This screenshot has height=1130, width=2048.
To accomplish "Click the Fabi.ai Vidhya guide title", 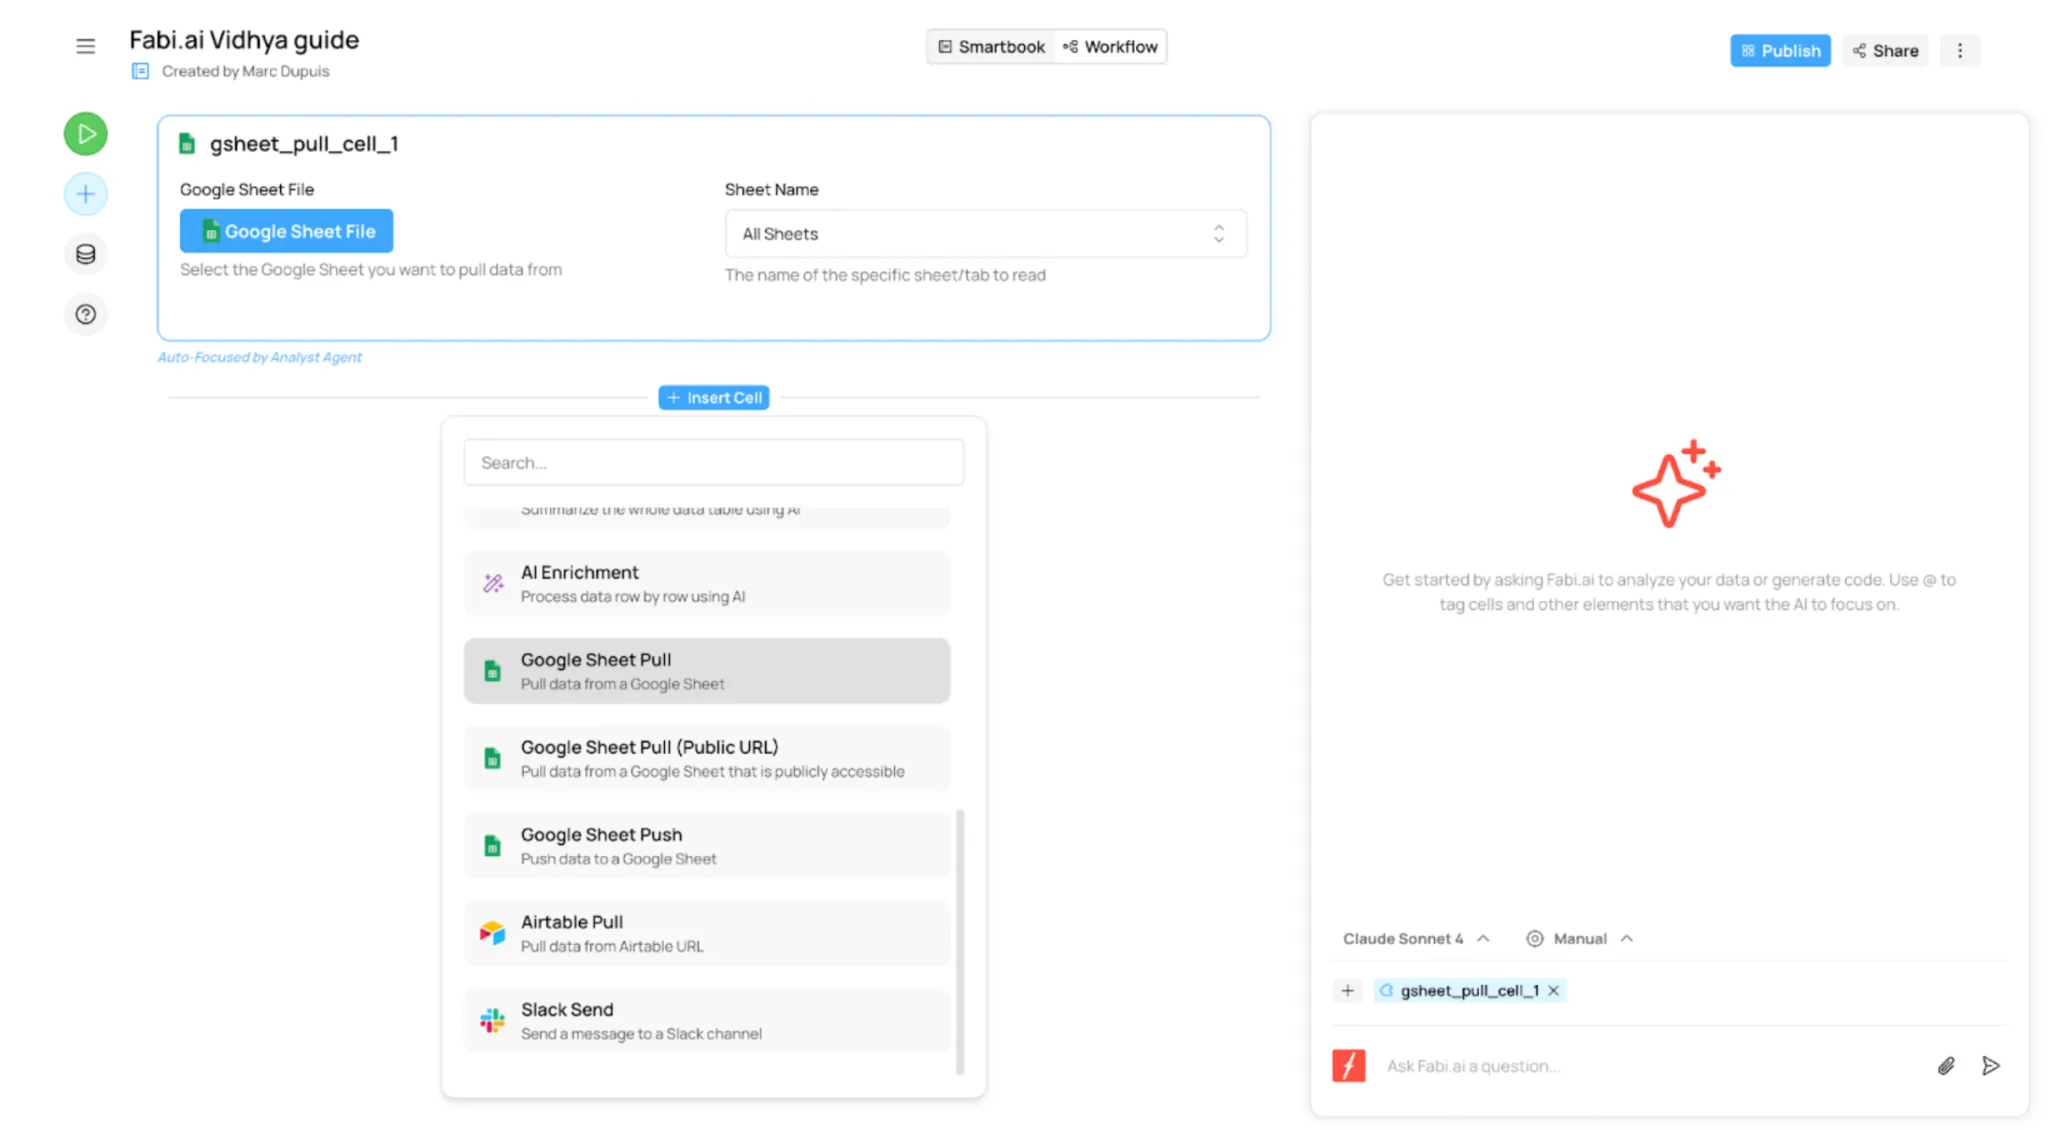I will coord(244,40).
